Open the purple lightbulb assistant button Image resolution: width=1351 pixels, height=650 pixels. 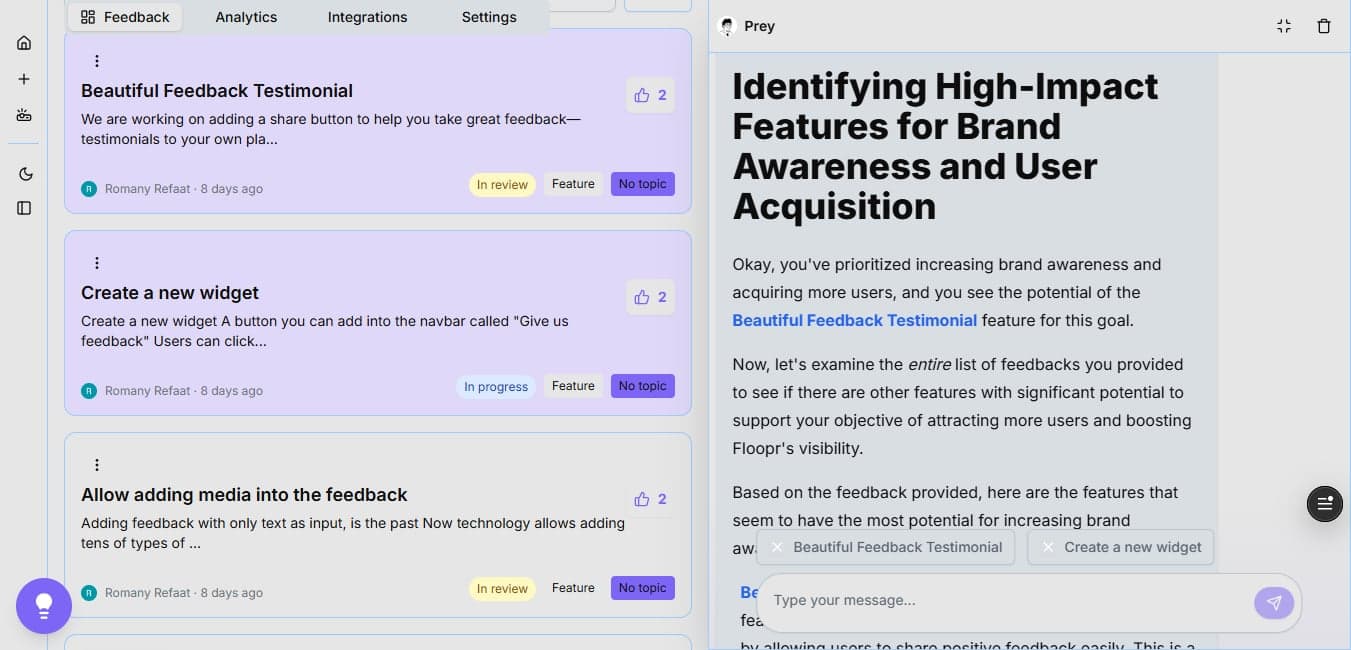coord(43,605)
